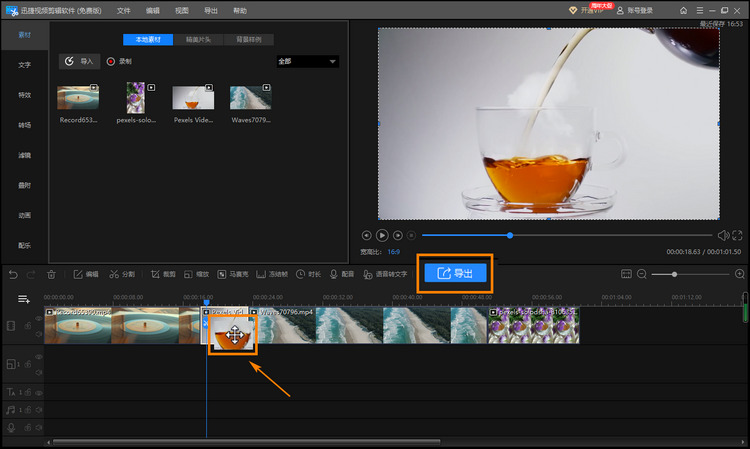Open the 时长 duration tool

(309, 274)
